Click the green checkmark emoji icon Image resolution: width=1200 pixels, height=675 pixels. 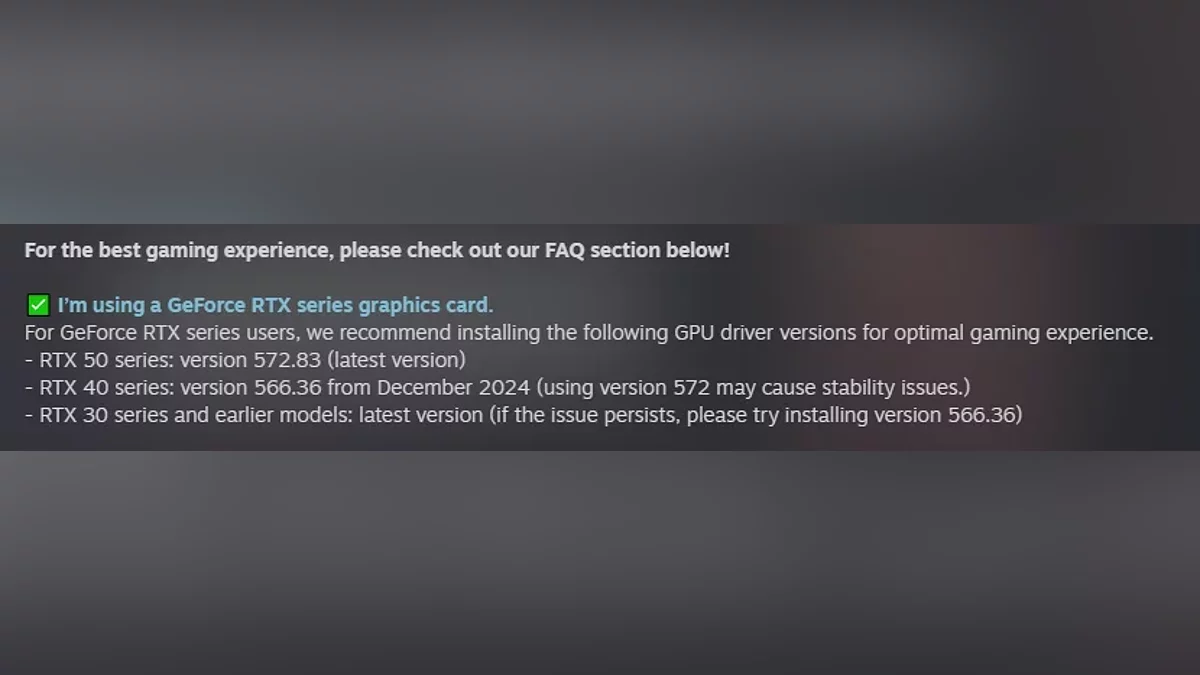coord(38,305)
